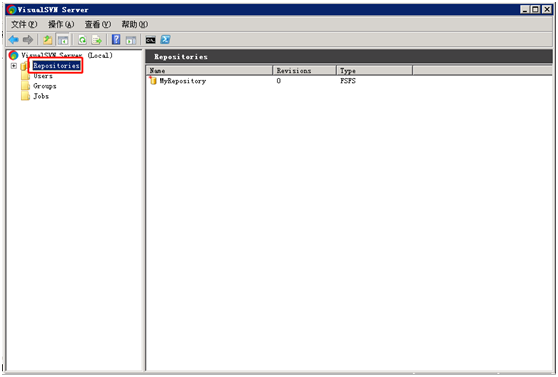Open the 操作(A) menu

click(x=61, y=24)
